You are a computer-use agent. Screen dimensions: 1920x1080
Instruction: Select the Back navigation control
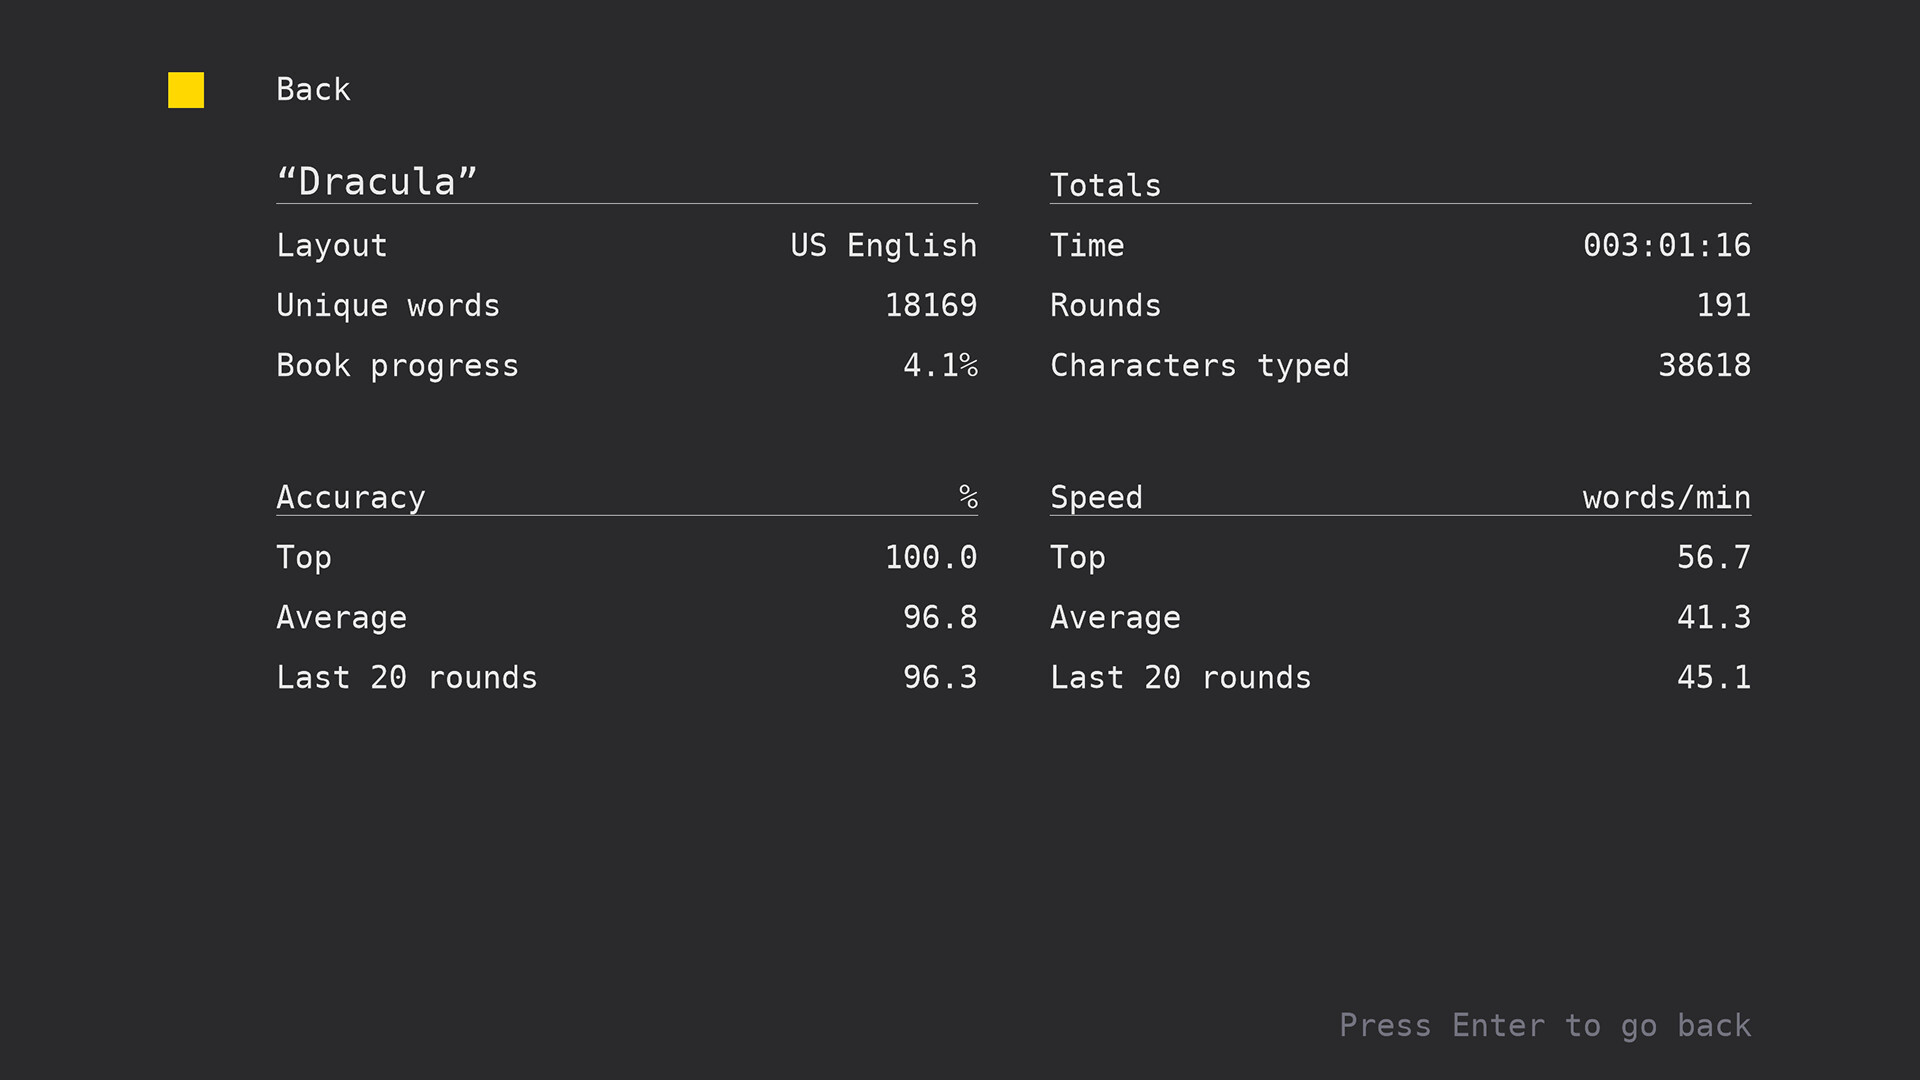tap(313, 89)
